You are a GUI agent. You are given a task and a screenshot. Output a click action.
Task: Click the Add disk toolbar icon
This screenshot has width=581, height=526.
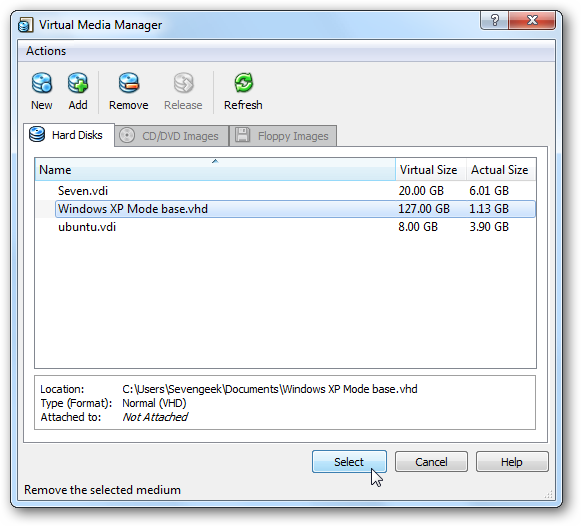click(x=78, y=82)
